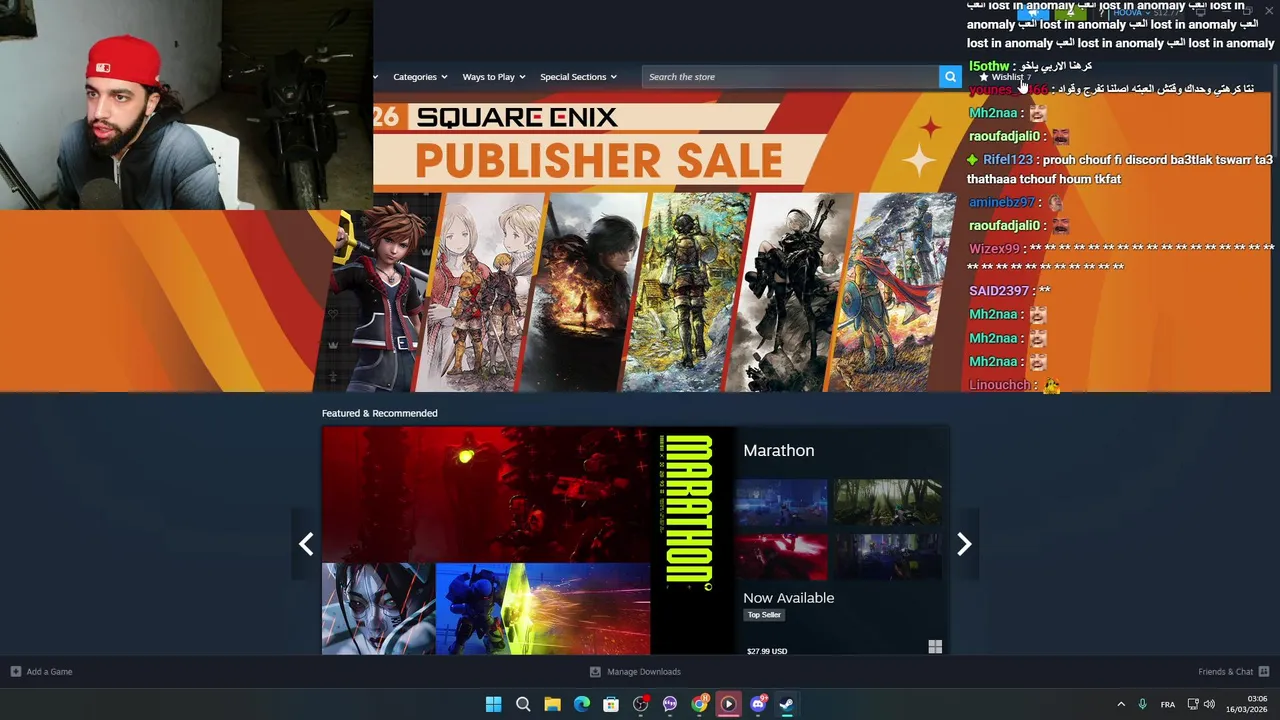Image resolution: width=1280 pixels, height=720 pixels.
Task: View the forest Marathon screenshot thumbnail
Action: pyautogui.click(x=888, y=503)
